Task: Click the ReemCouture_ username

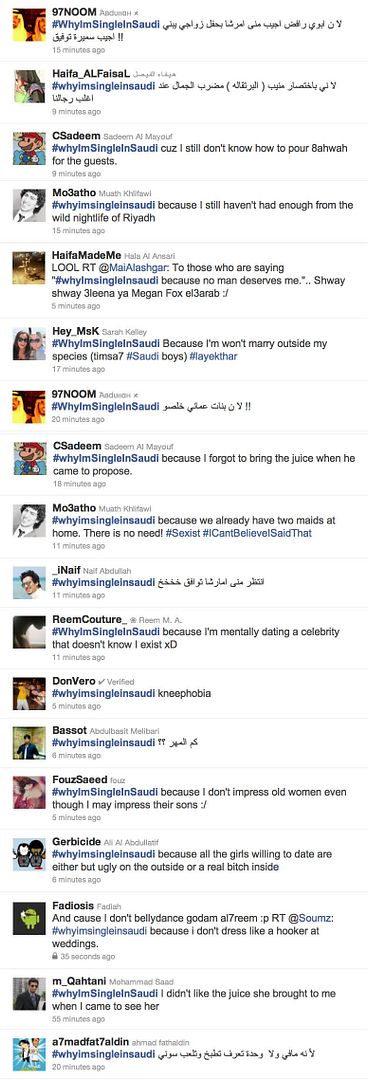Action: click(x=90, y=619)
